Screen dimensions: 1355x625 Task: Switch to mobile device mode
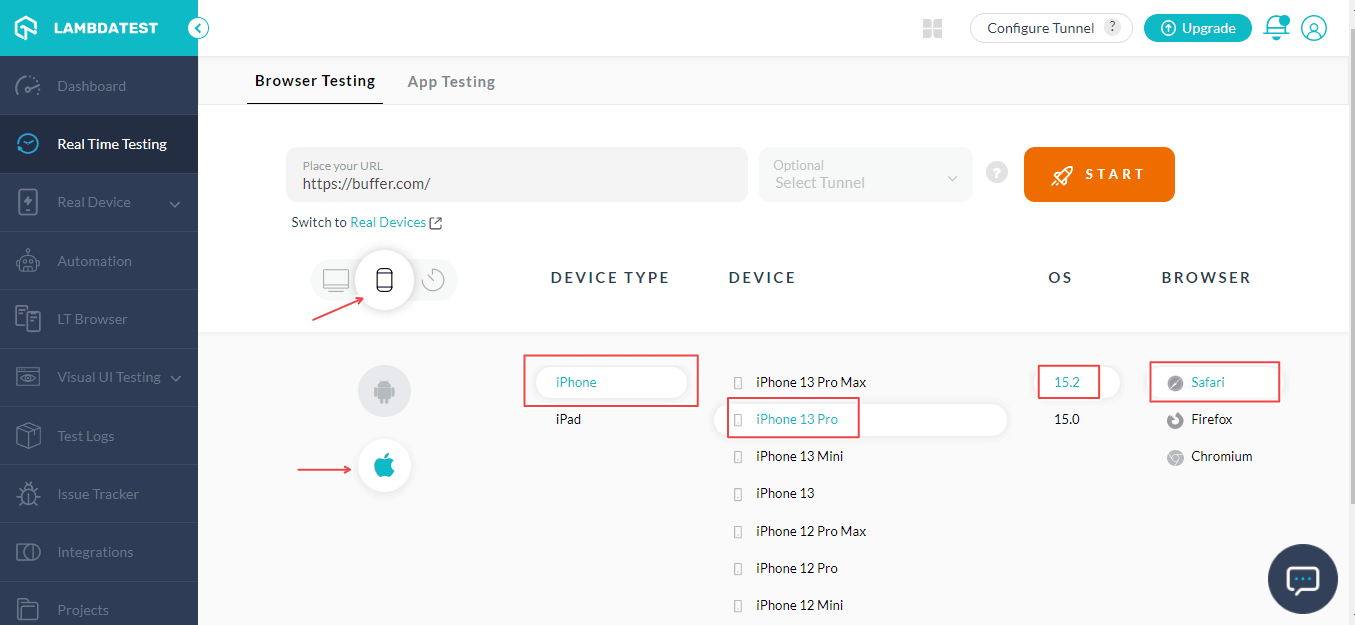384,280
